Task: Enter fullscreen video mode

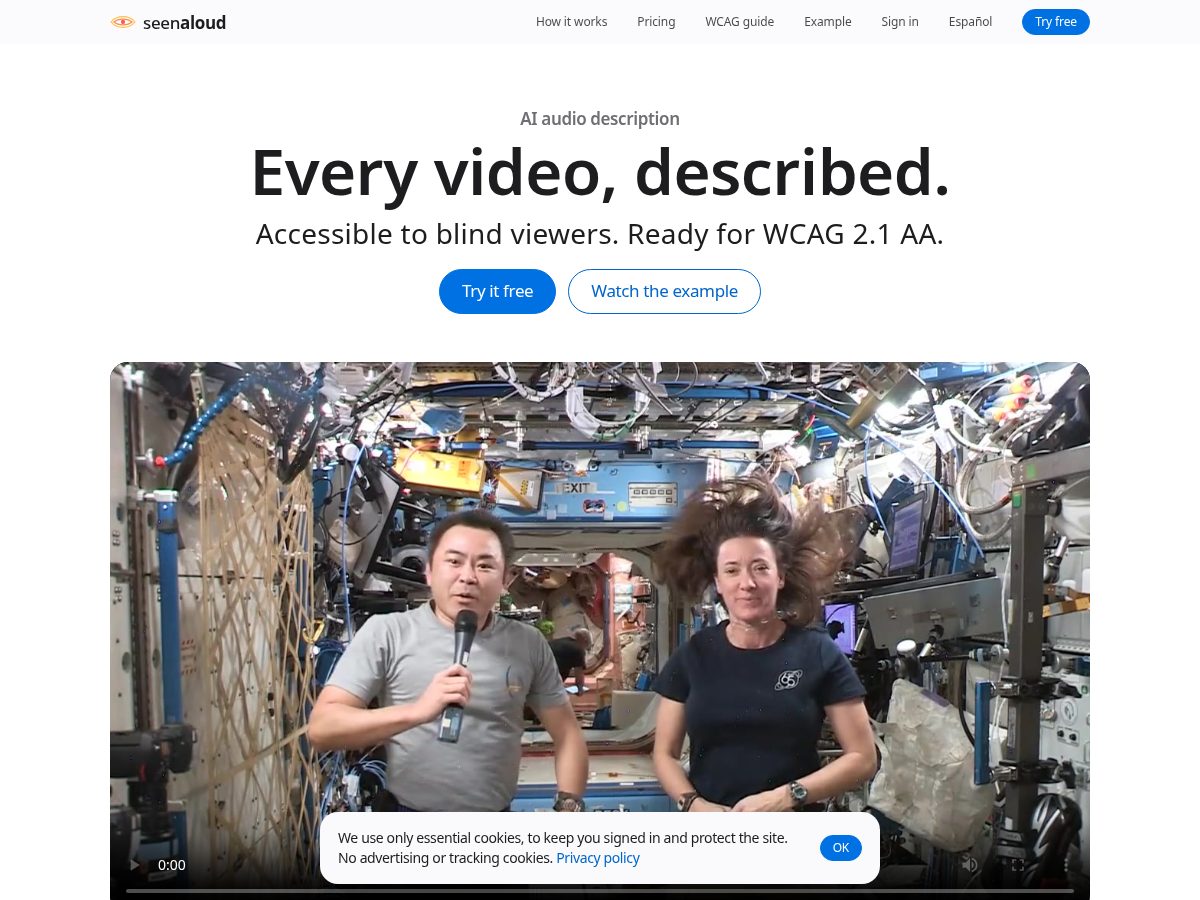Action: tap(1018, 865)
